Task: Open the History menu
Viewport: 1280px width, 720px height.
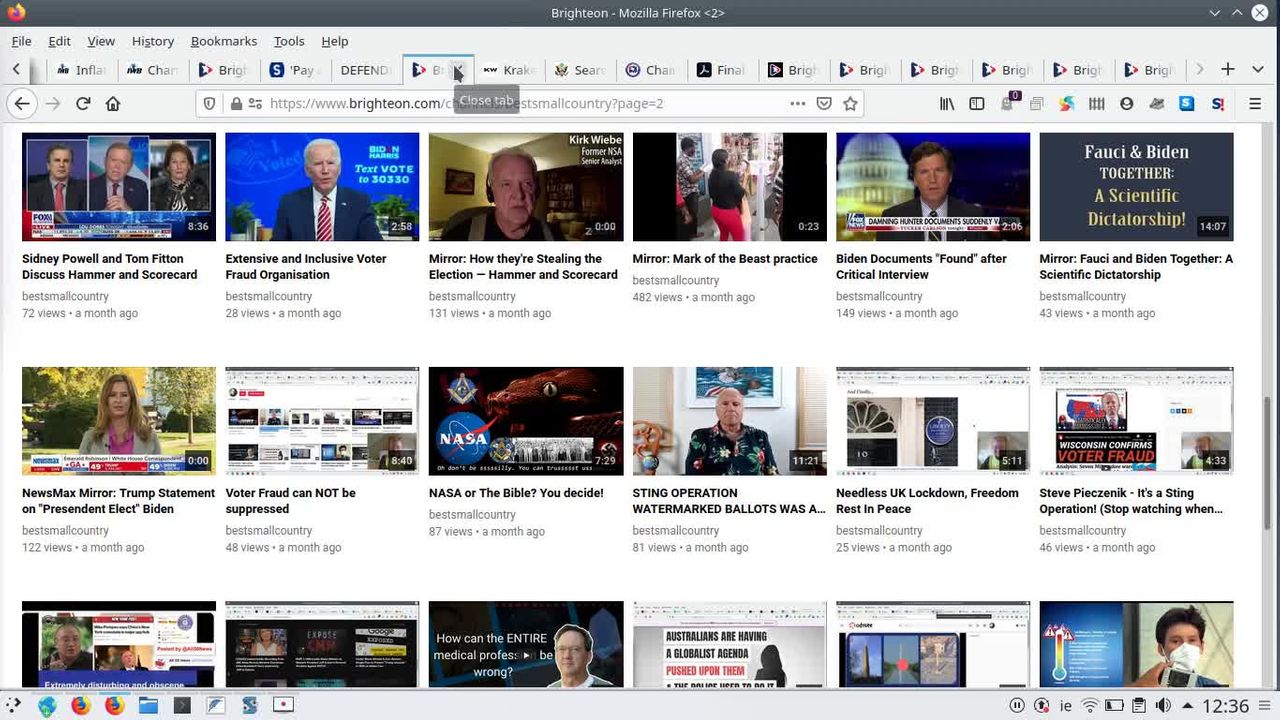Action: tap(152, 41)
